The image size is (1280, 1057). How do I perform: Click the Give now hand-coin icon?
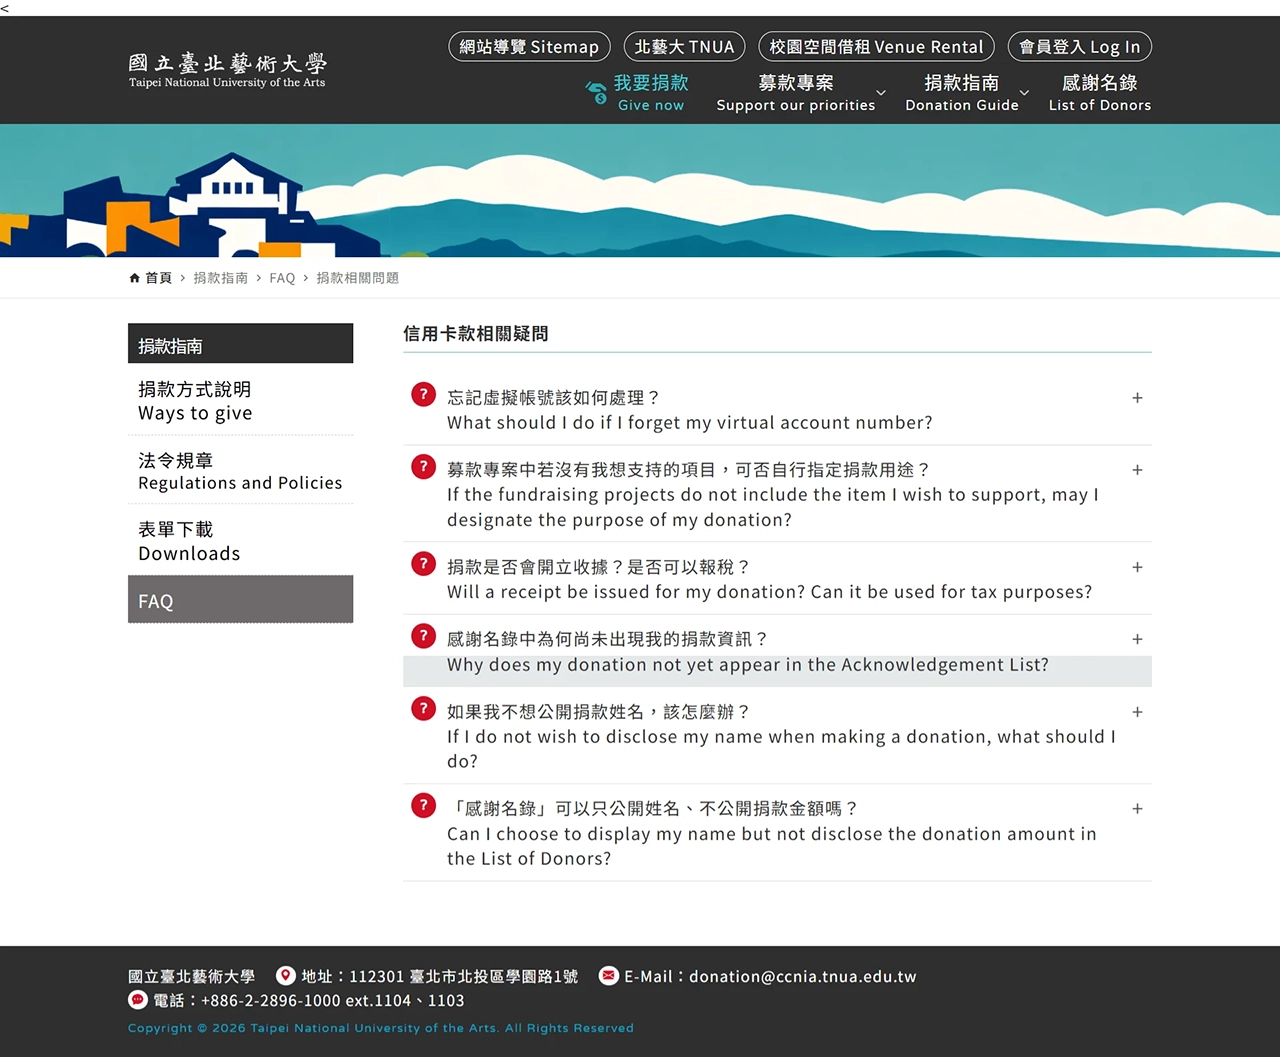pyautogui.click(x=596, y=93)
